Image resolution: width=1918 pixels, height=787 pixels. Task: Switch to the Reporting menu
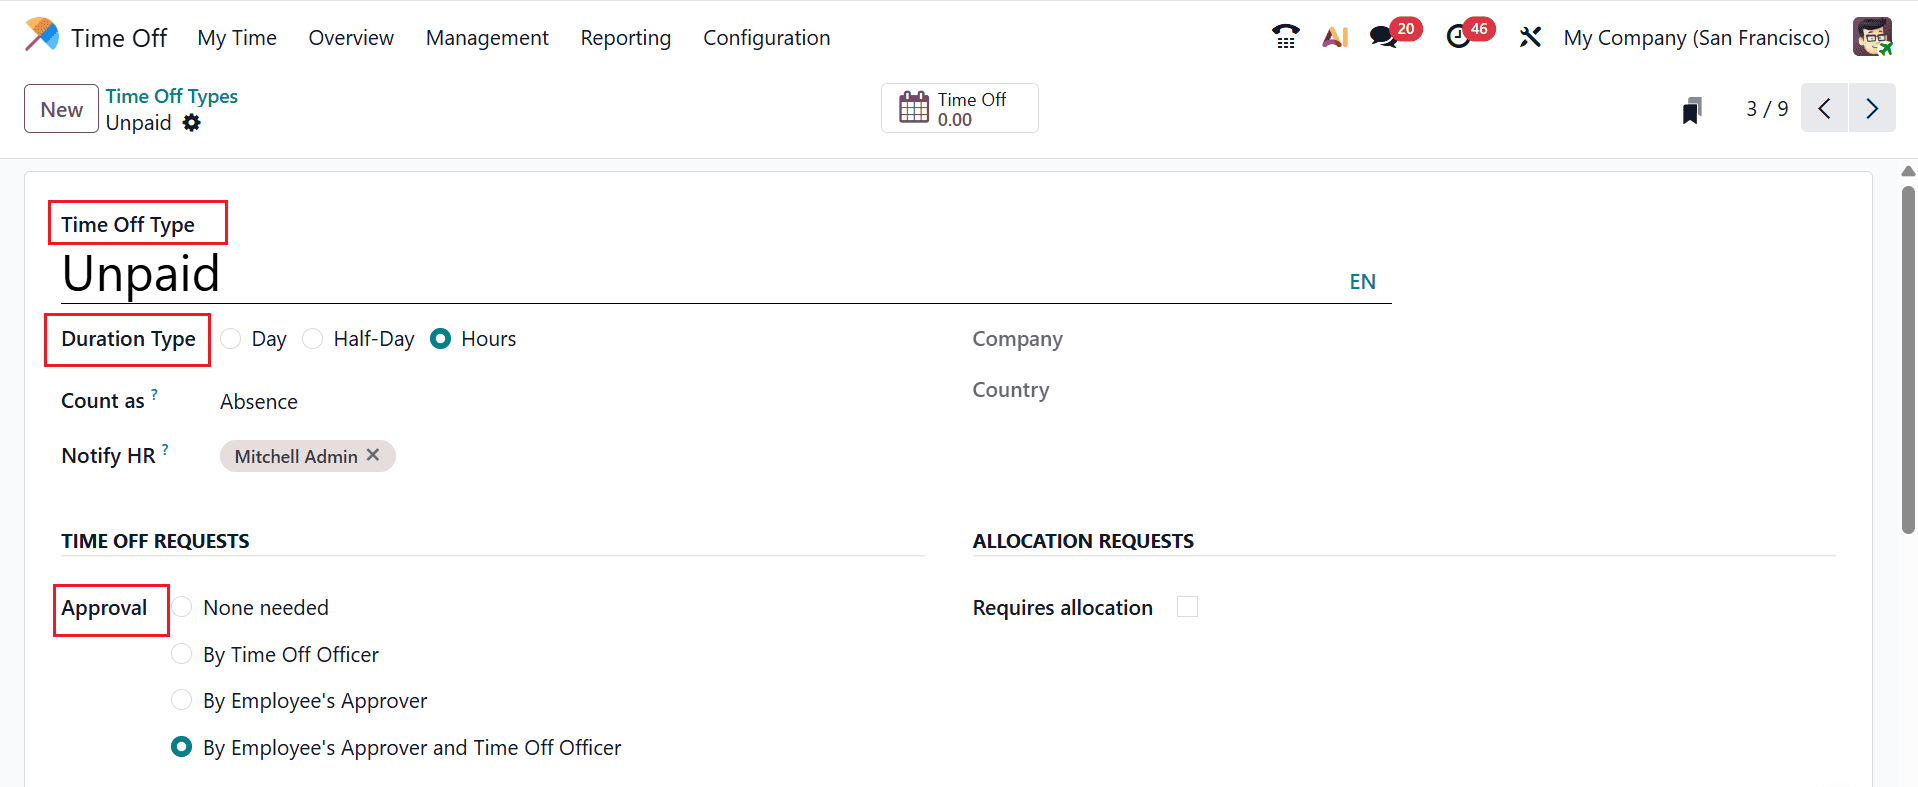(625, 38)
